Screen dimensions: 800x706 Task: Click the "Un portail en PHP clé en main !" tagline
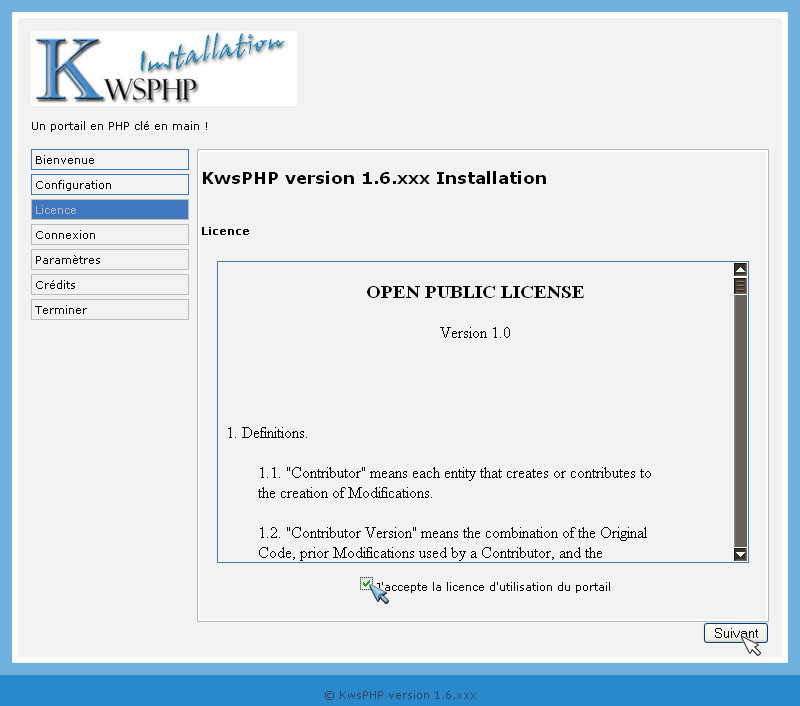pos(120,126)
